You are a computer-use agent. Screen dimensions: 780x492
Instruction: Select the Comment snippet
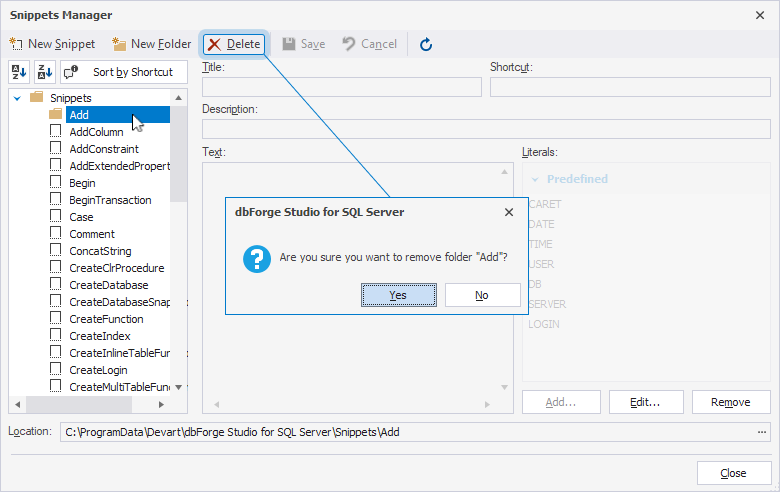pyautogui.click(x=92, y=234)
